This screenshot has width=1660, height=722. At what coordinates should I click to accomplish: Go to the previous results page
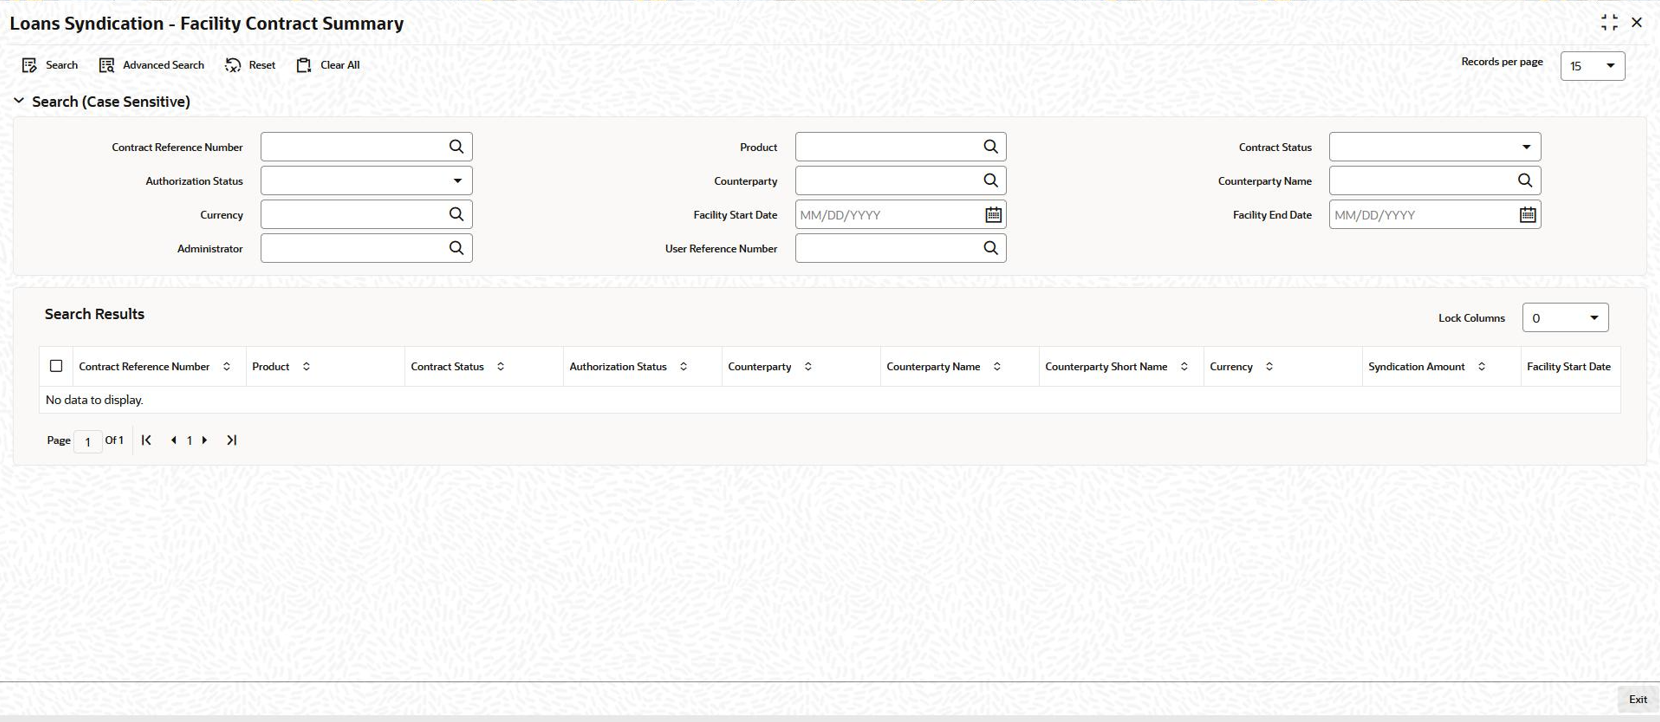point(174,440)
